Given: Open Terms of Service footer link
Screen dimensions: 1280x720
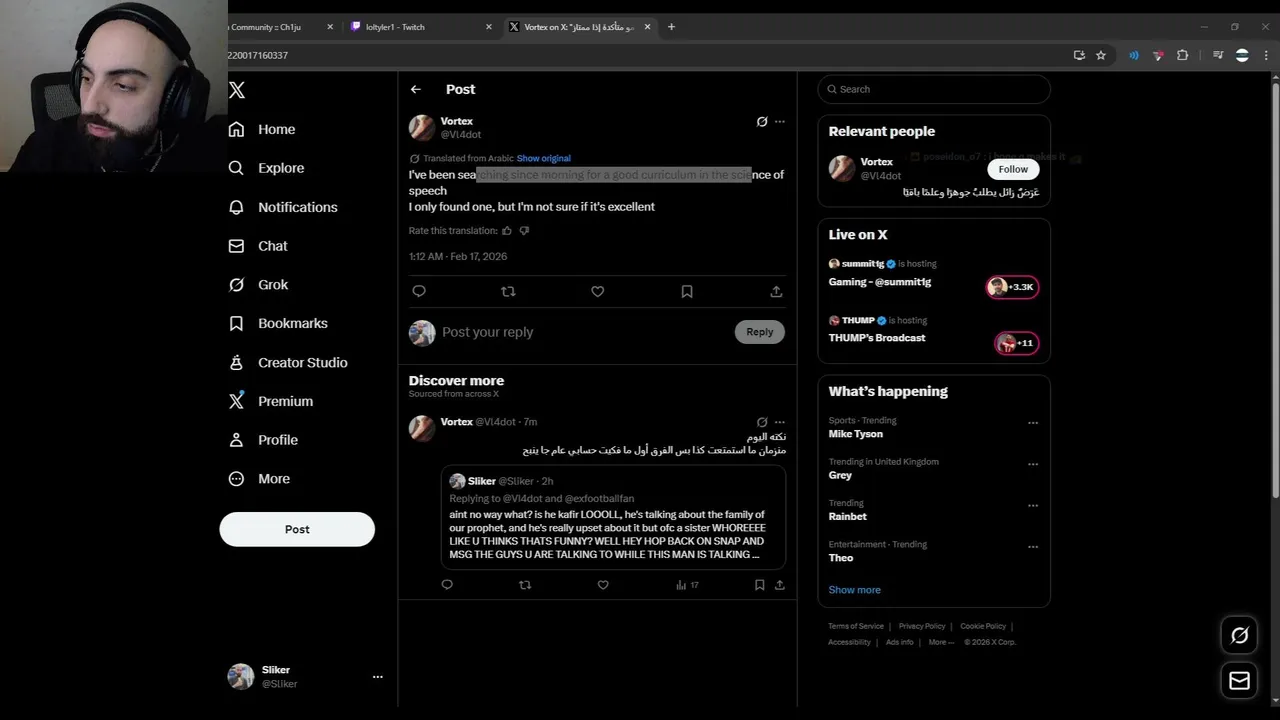Looking at the screenshot, I should [856, 626].
